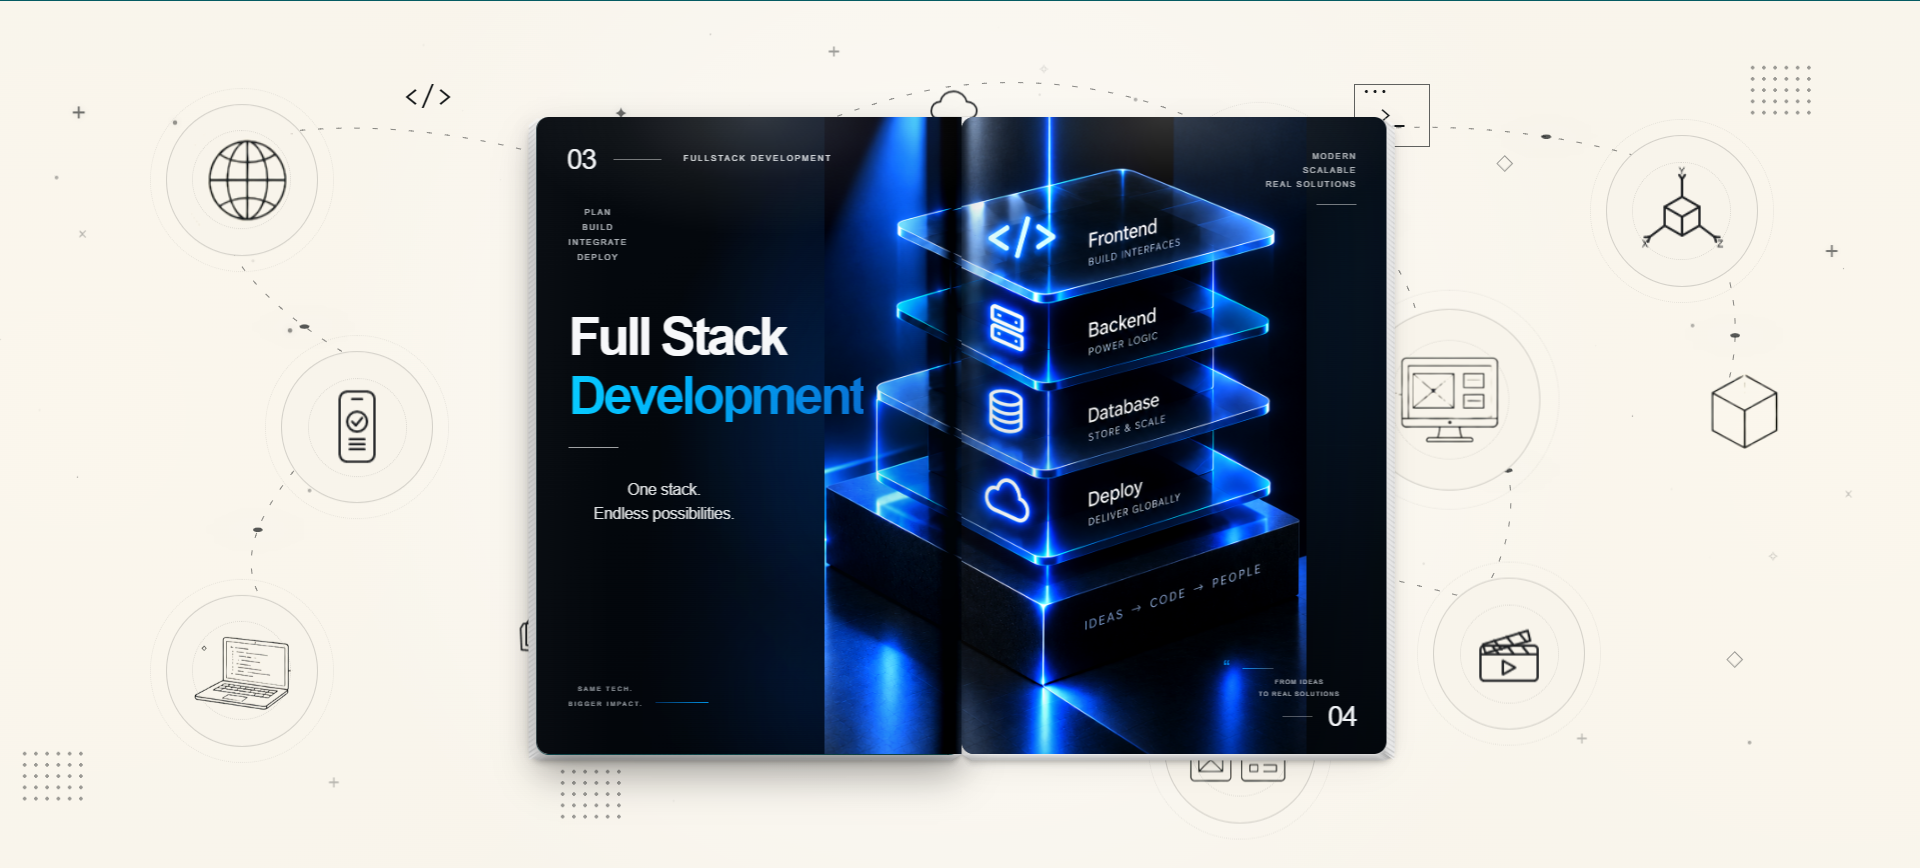Click the 'Database' layer label
Viewport: 1920px width, 868px height.
pyautogui.click(x=1123, y=407)
